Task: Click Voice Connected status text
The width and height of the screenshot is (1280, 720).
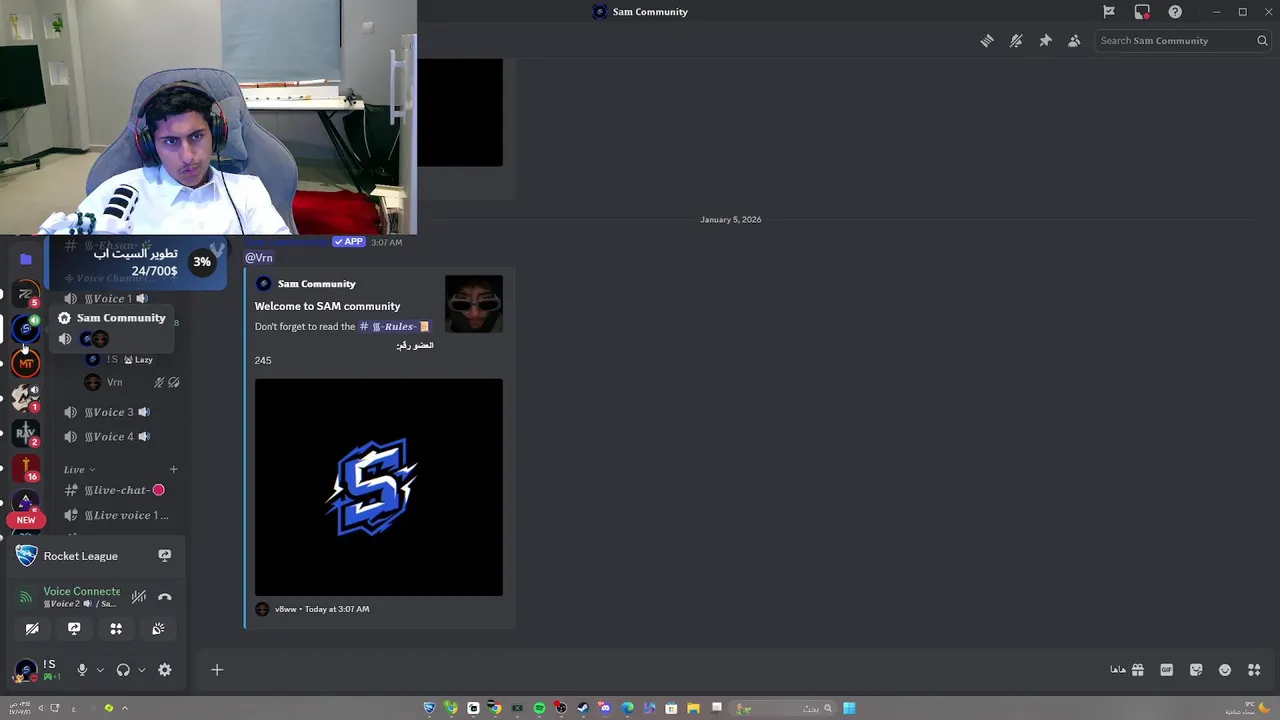Action: [81, 592]
